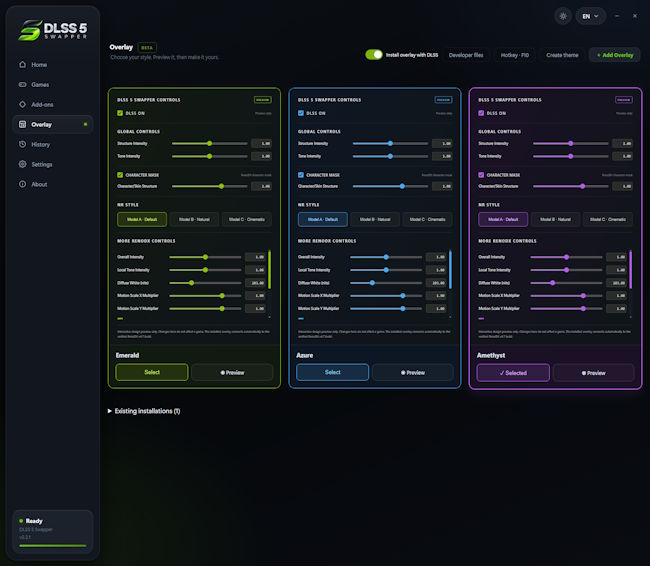Adjust Structure Intensity slider in Emerald card
This screenshot has width=650, height=566.
coord(210,143)
